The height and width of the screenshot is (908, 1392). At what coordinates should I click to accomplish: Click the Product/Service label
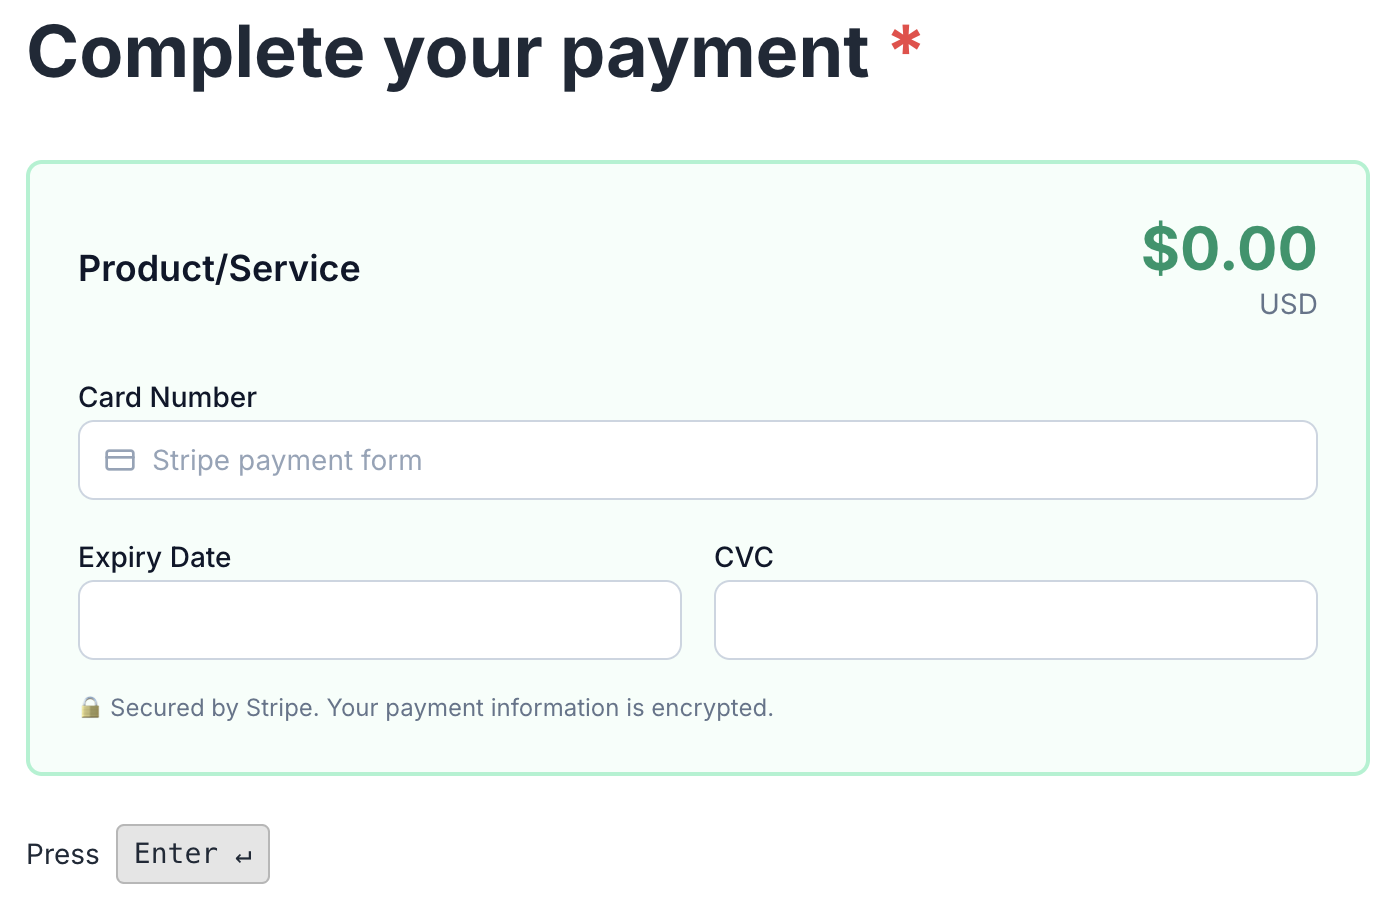point(219,268)
